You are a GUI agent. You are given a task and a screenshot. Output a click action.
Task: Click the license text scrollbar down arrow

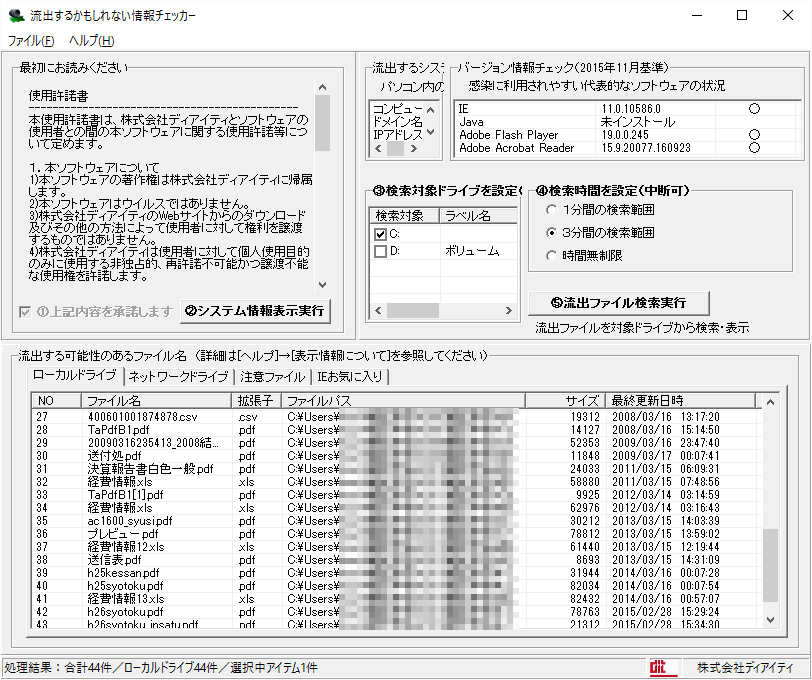322,285
